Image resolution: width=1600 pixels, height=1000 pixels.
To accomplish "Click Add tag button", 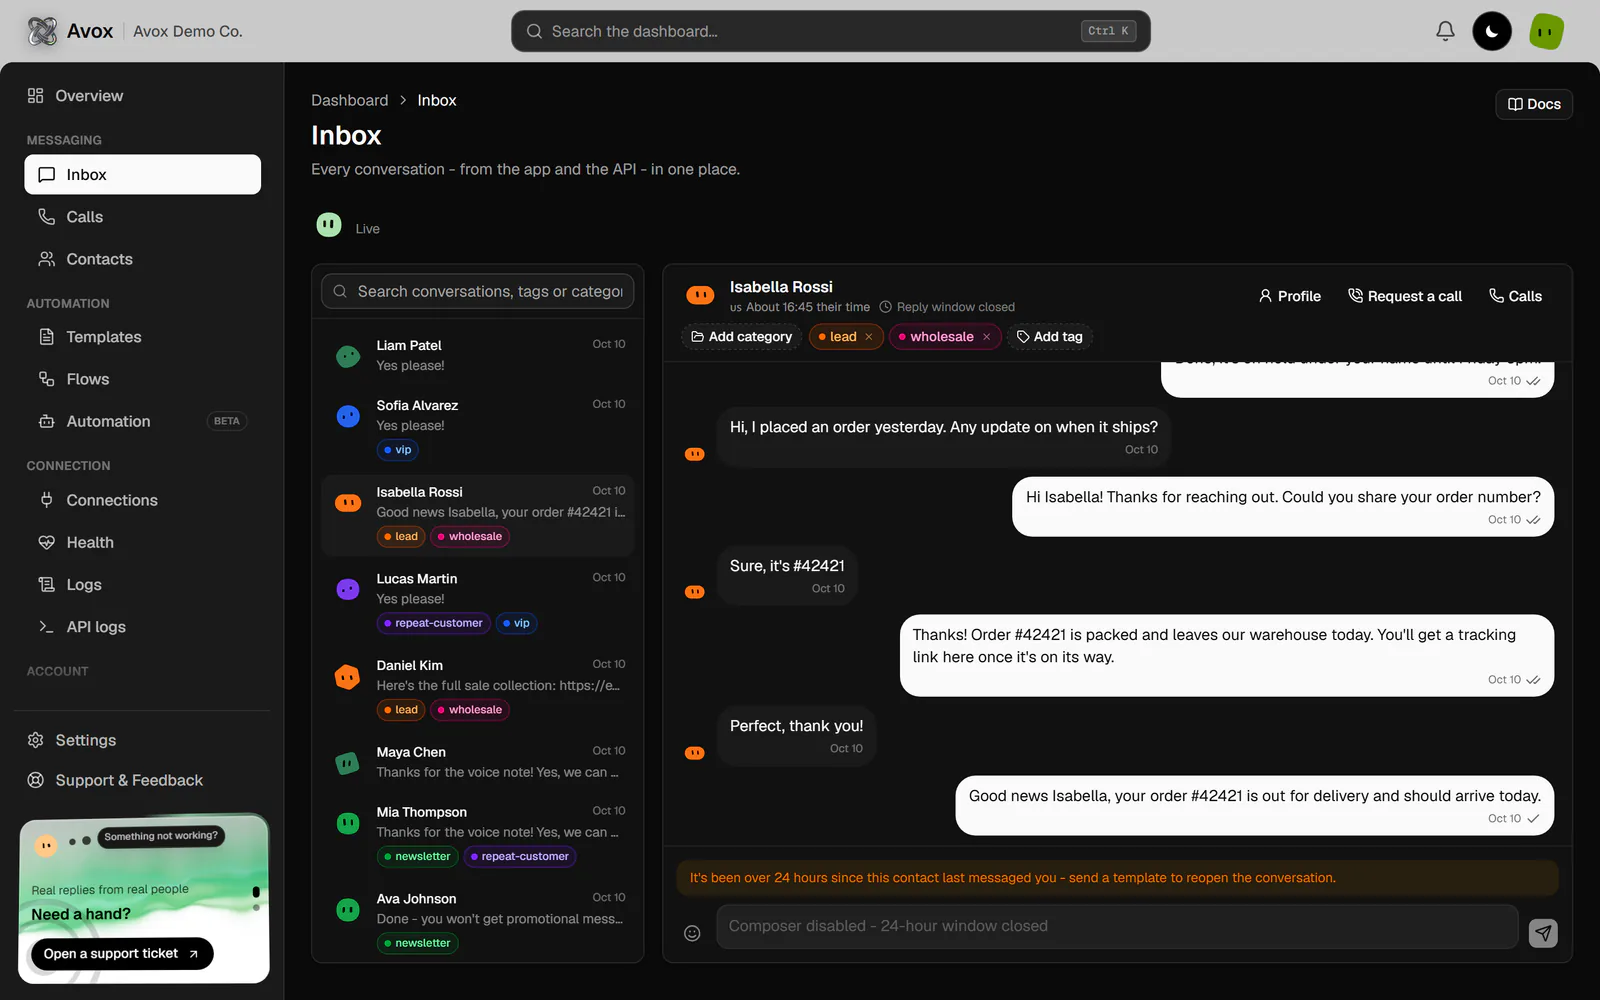I will point(1050,337).
